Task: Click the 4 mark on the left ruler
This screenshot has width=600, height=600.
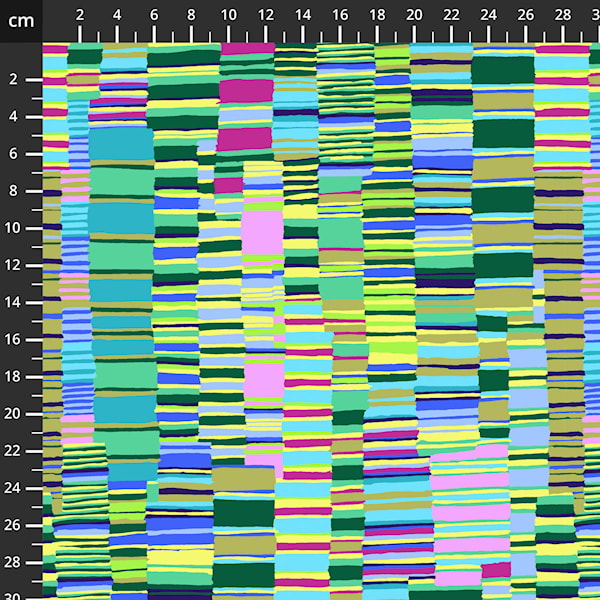Action: tap(16, 117)
